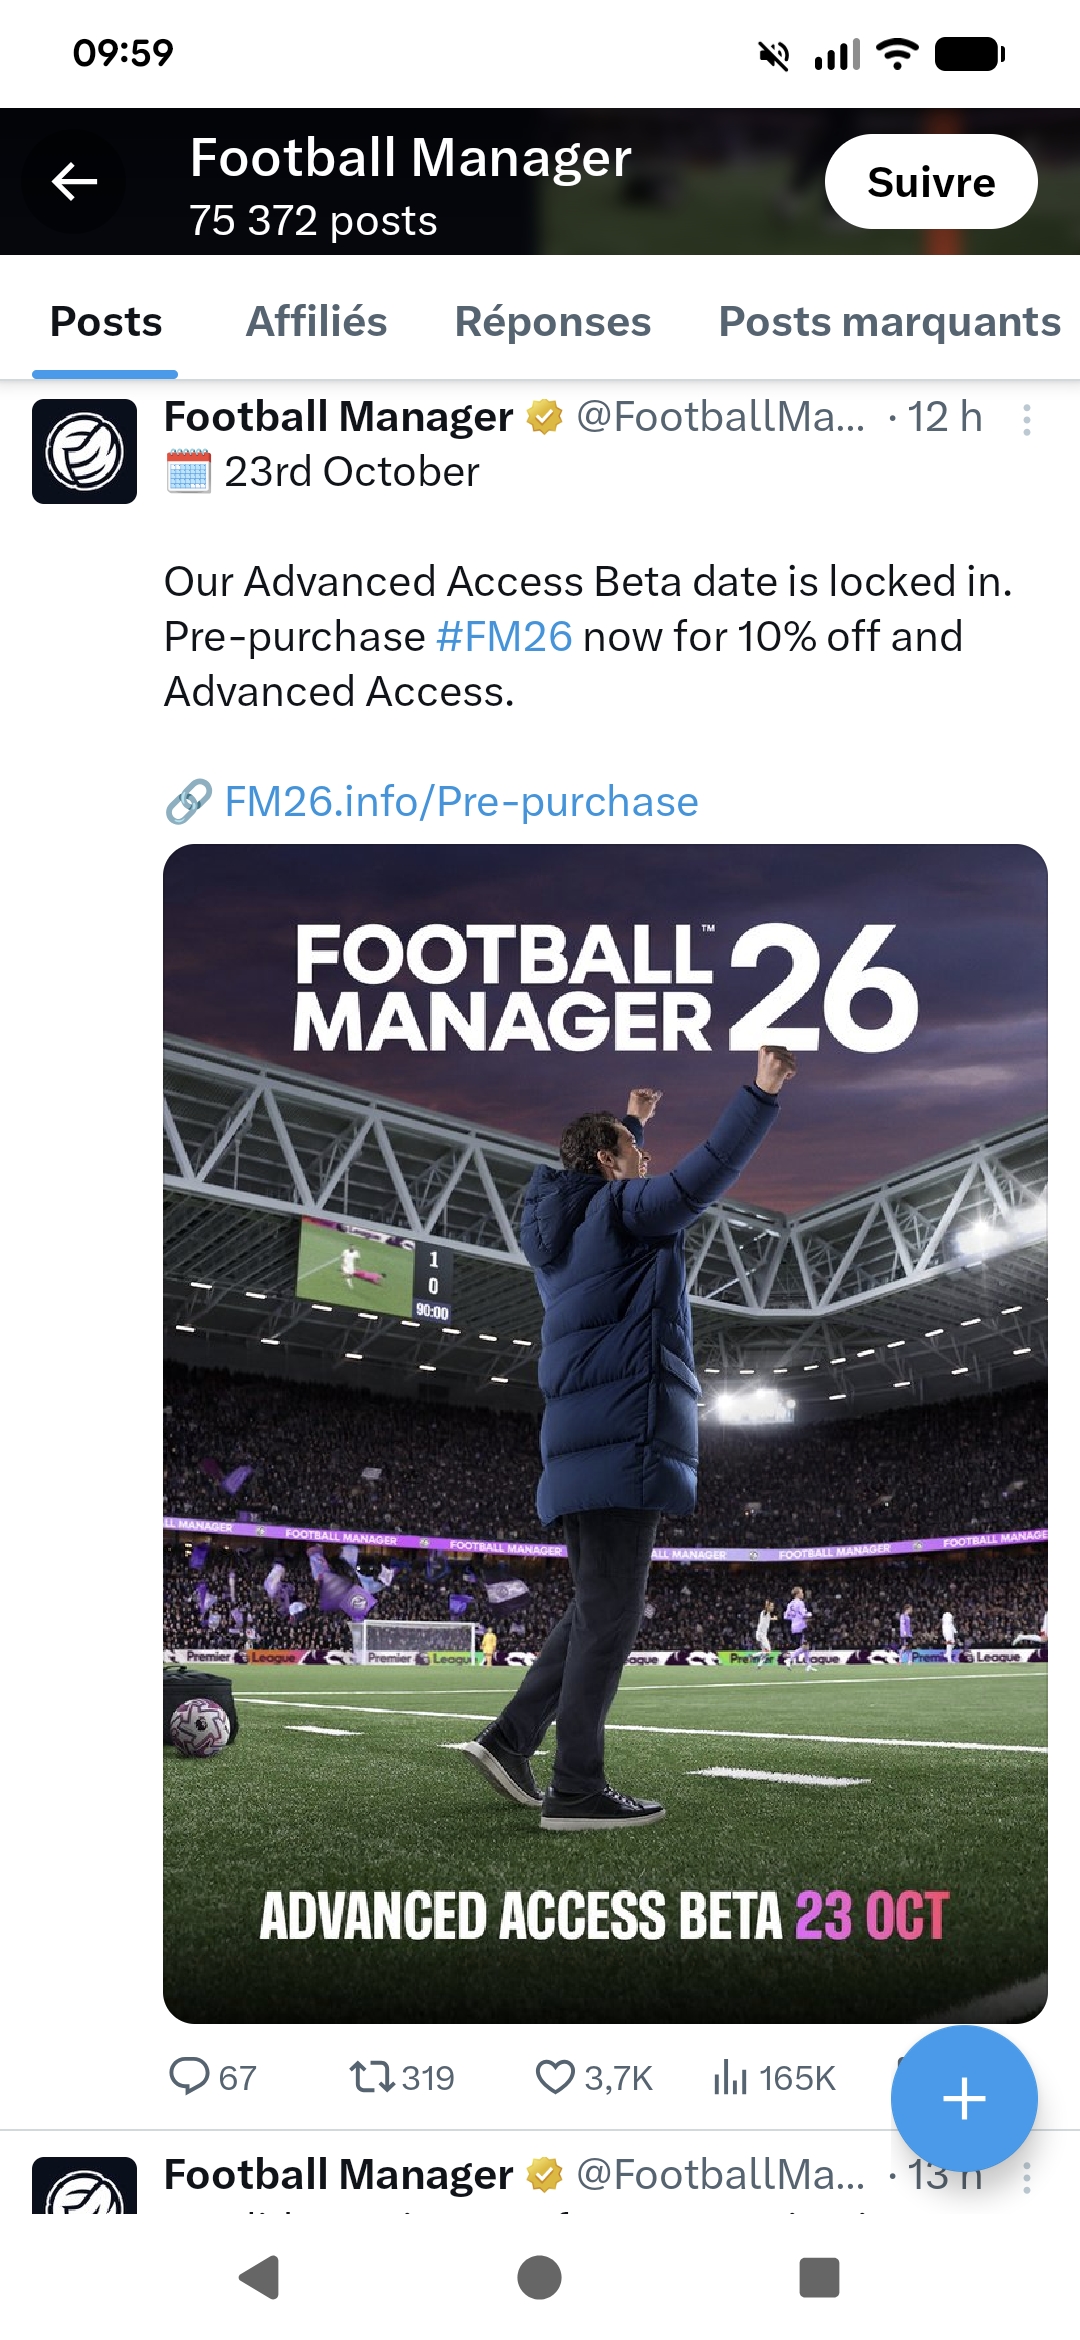Open Football Manager profile avatar

click(x=85, y=451)
